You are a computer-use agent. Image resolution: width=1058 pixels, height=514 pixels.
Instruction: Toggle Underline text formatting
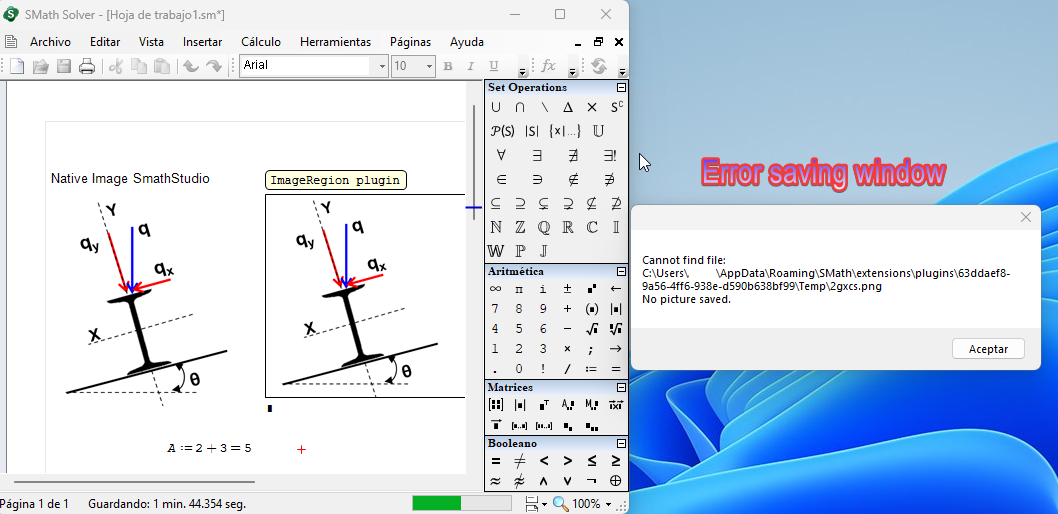click(x=493, y=66)
